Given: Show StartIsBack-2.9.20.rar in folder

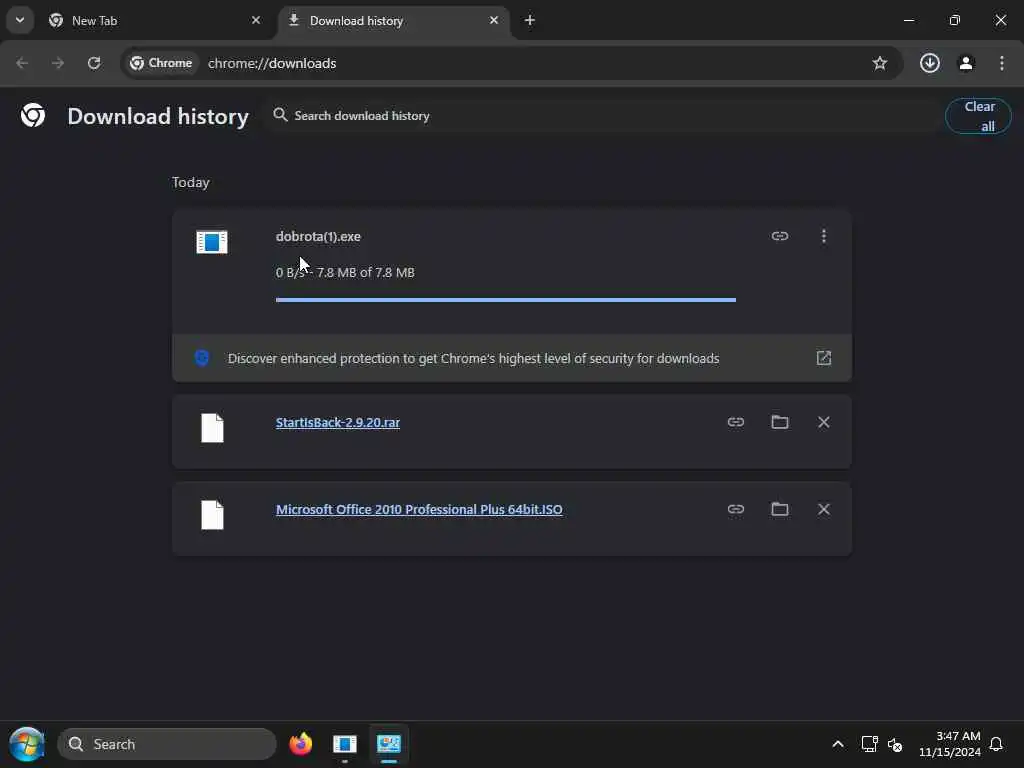Looking at the screenshot, I should pyautogui.click(x=780, y=422).
